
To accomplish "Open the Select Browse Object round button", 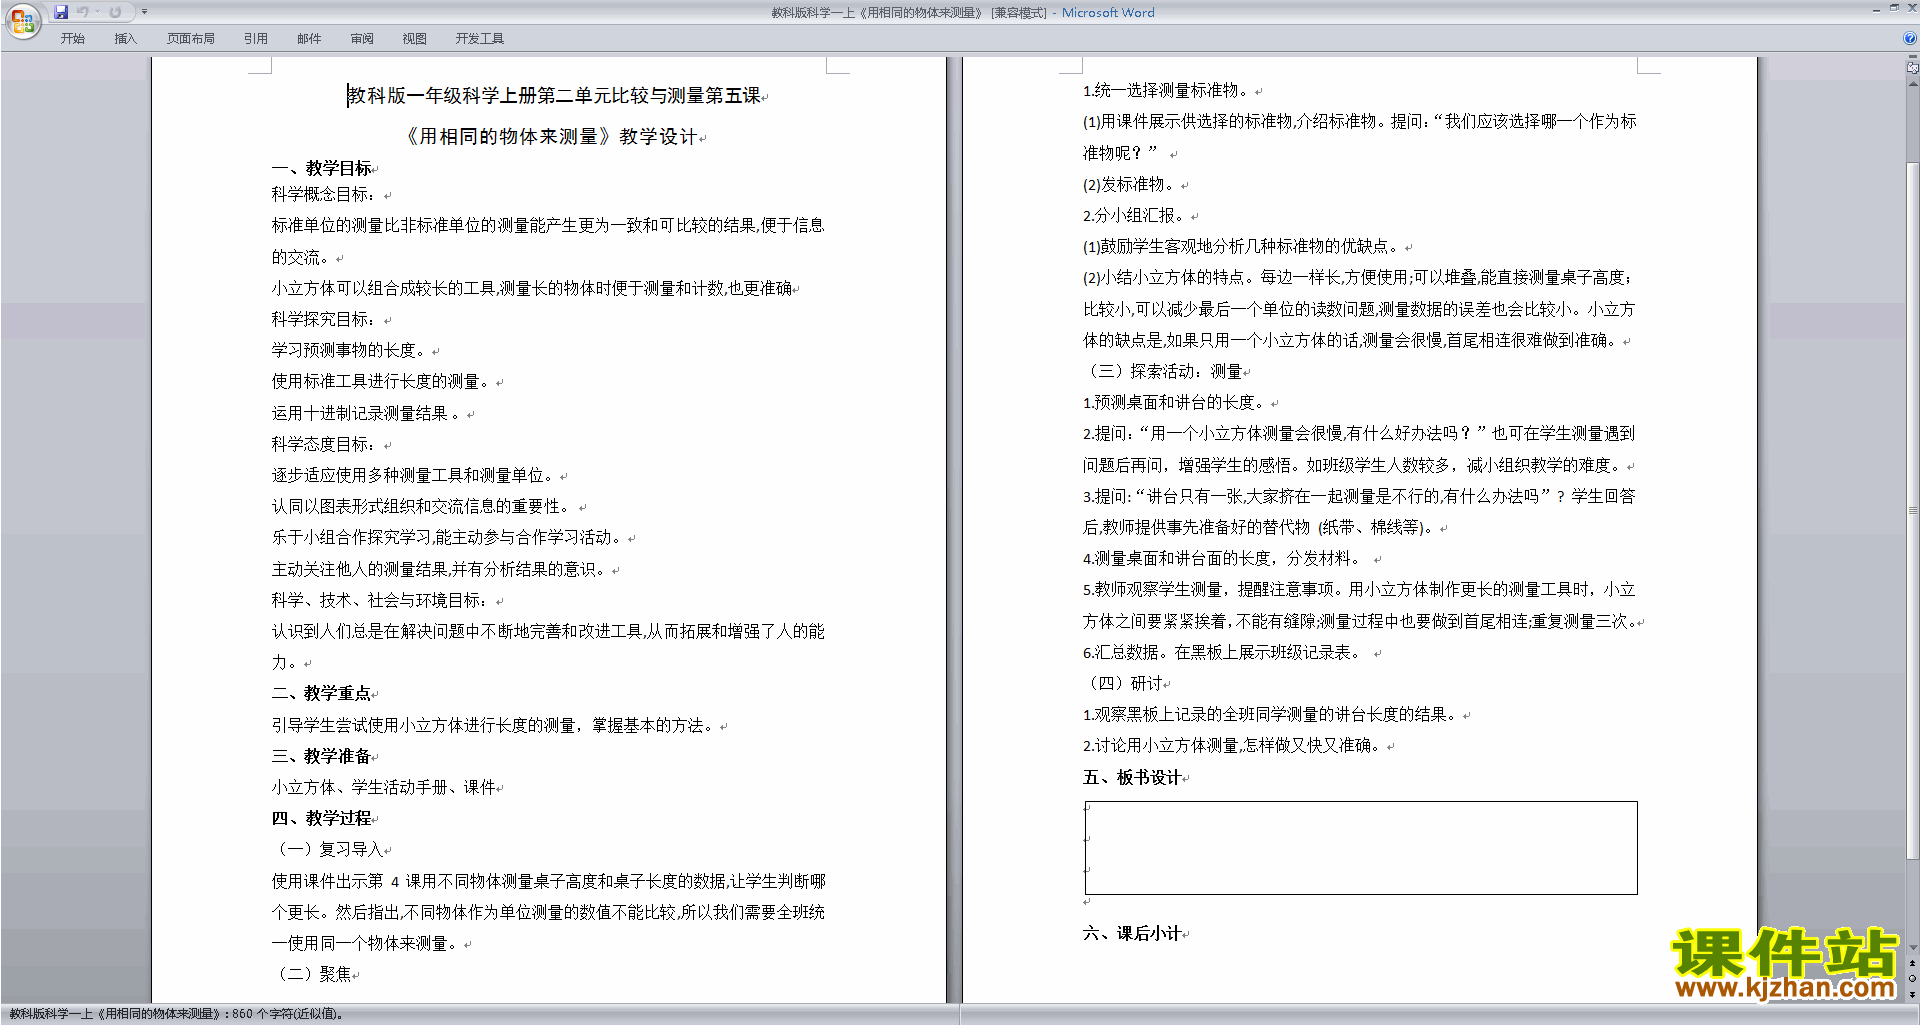I will (1912, 978).
